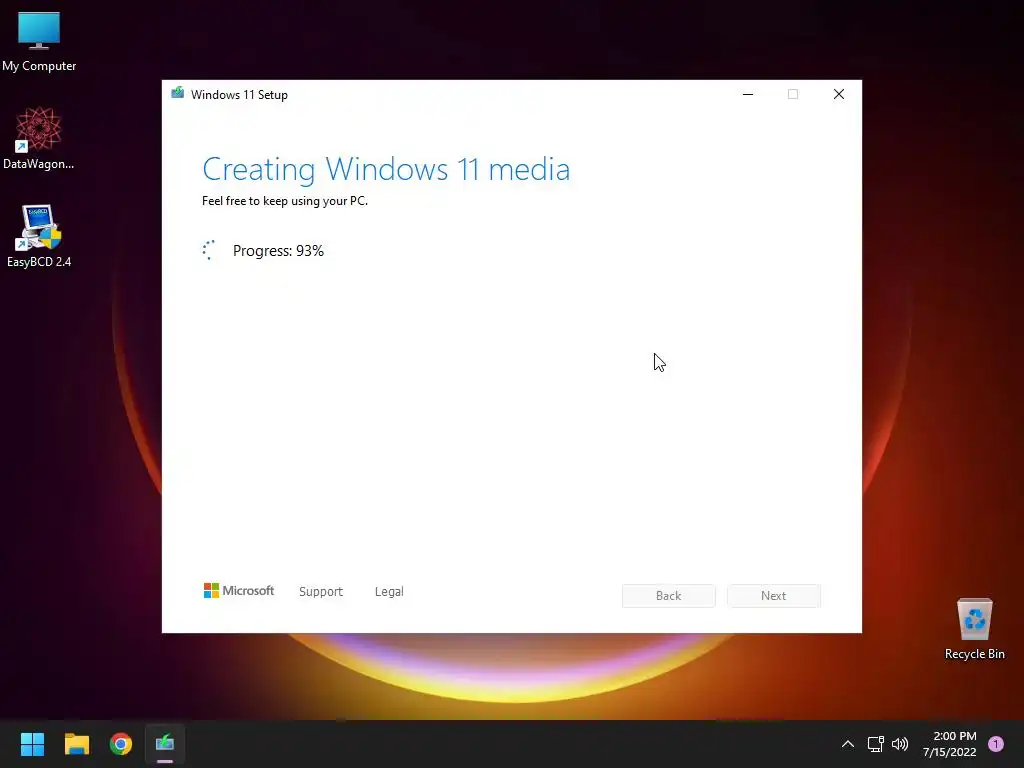The image size is (1024, 768).
Task: Click the 'Feel free to keep using your PC.' text
Action: (x=285, y=201)
